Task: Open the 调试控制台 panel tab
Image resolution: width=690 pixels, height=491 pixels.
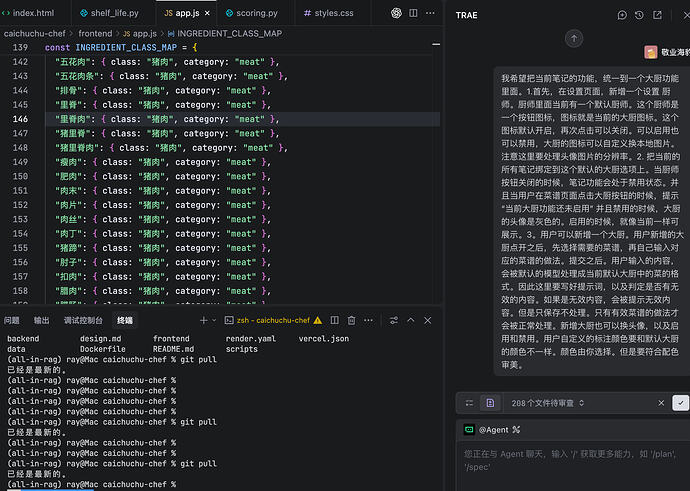Action: point(83,320)
